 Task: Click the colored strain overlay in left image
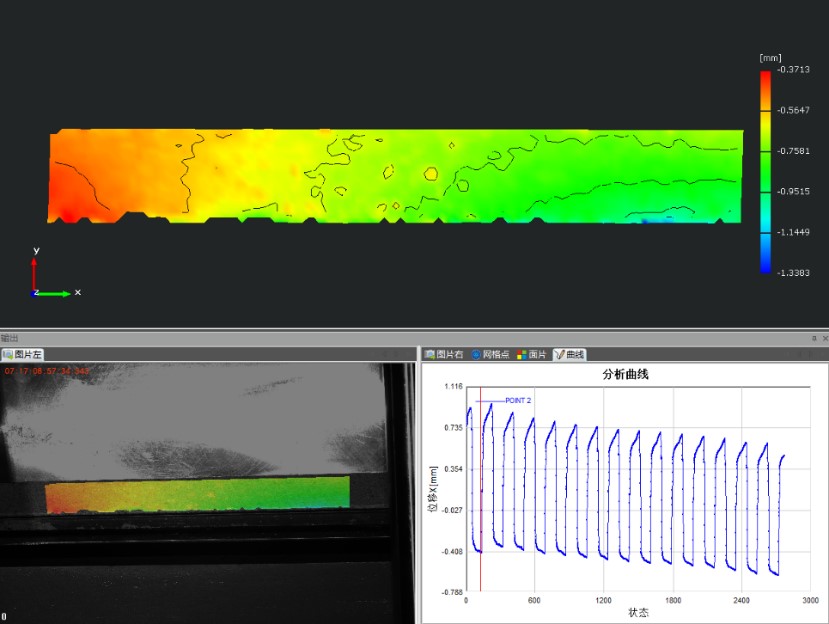pyautogui.click(x=198, y=494)
